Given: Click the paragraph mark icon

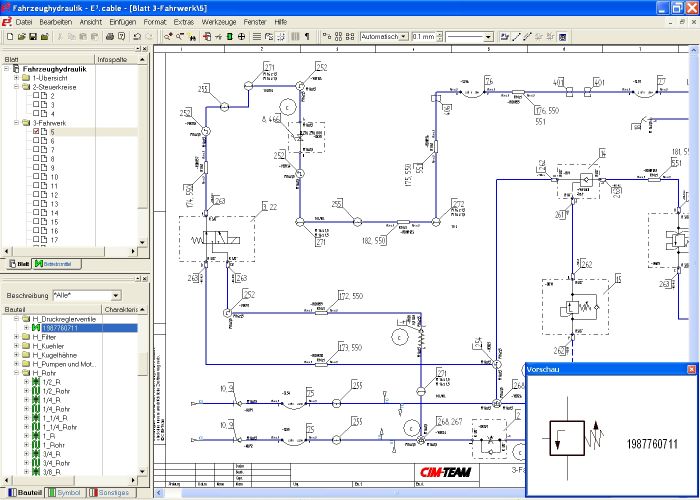Looking at the screenshot, I should (x=307, y=37).
